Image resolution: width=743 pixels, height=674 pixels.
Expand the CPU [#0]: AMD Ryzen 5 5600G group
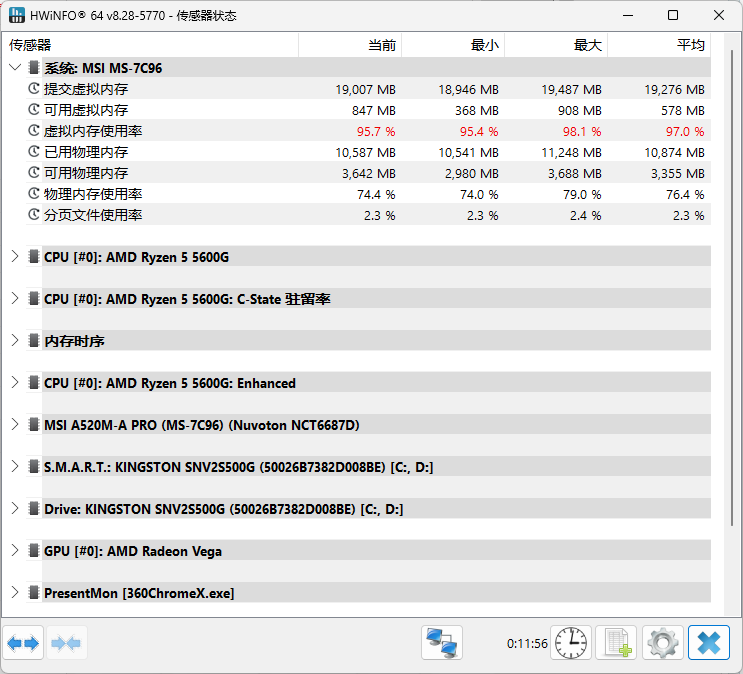click(15, 256)
